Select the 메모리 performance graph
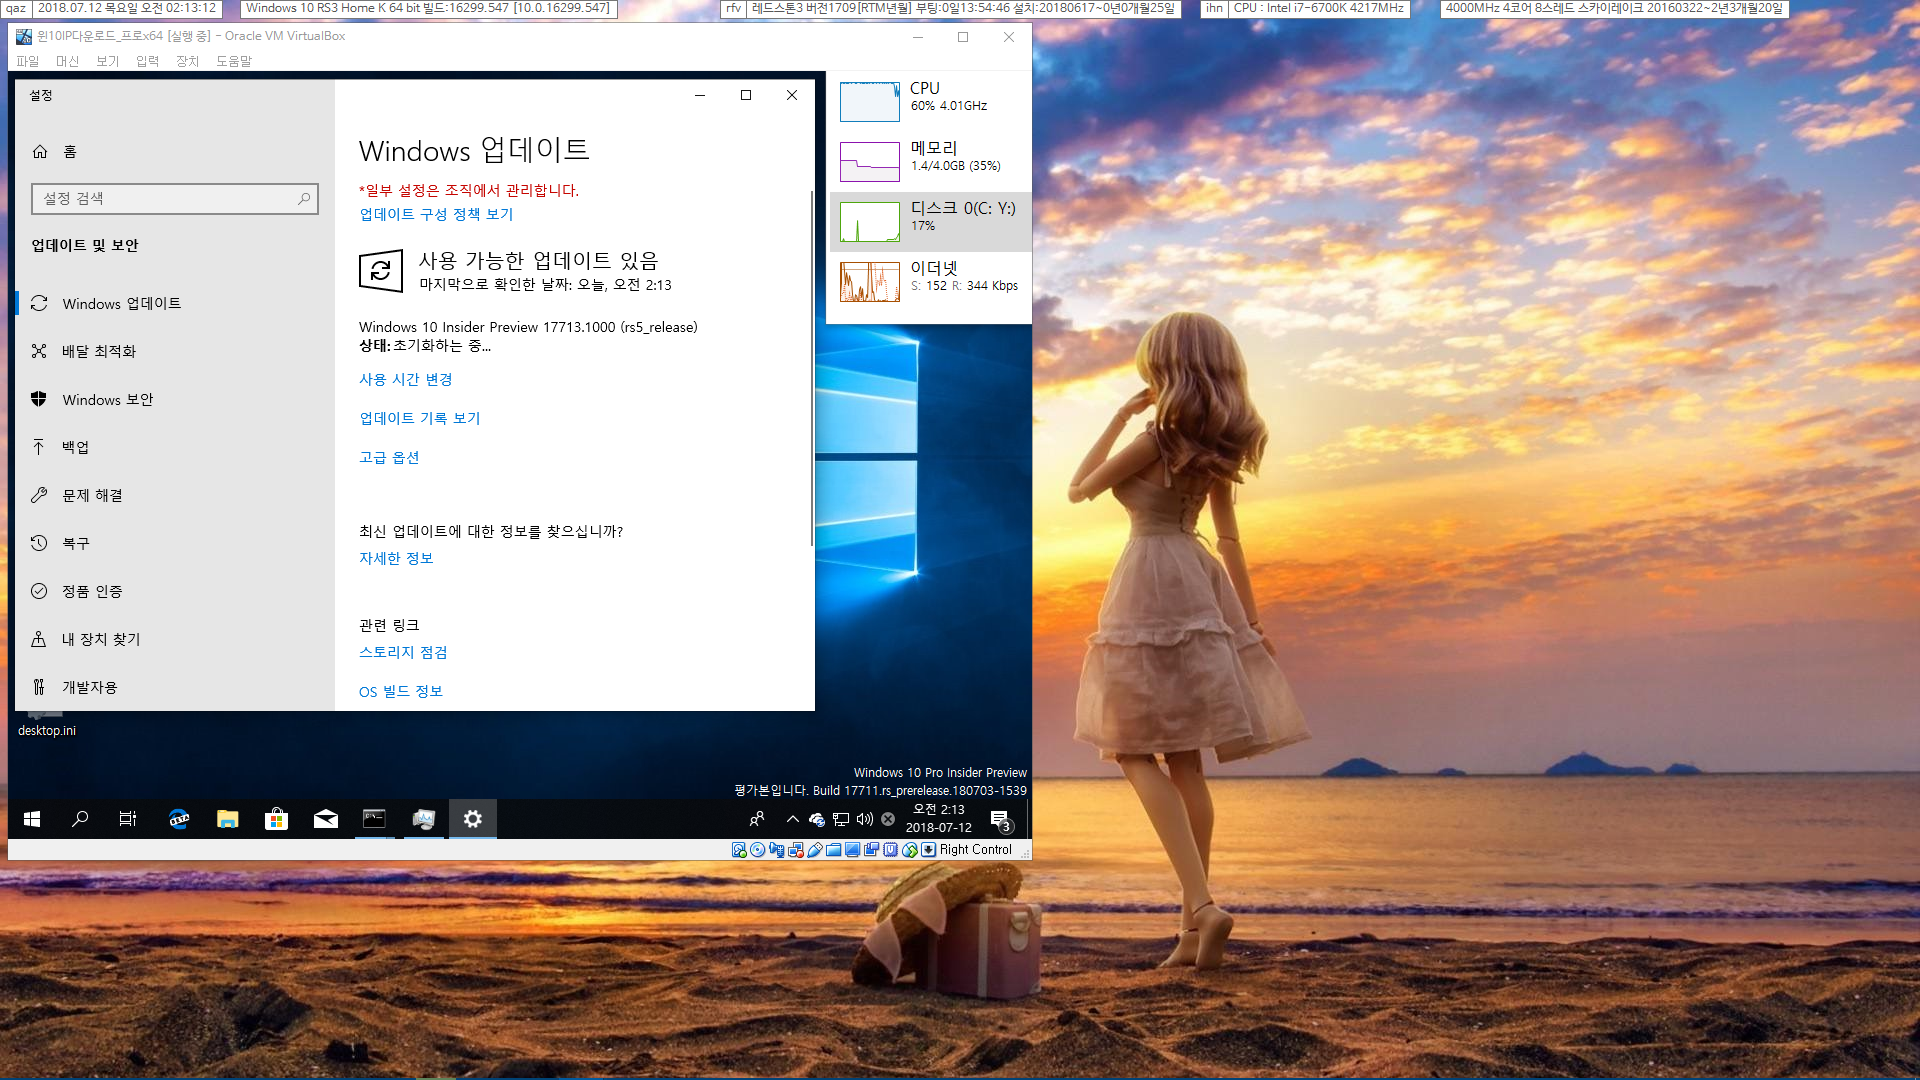 coord(870,162)
